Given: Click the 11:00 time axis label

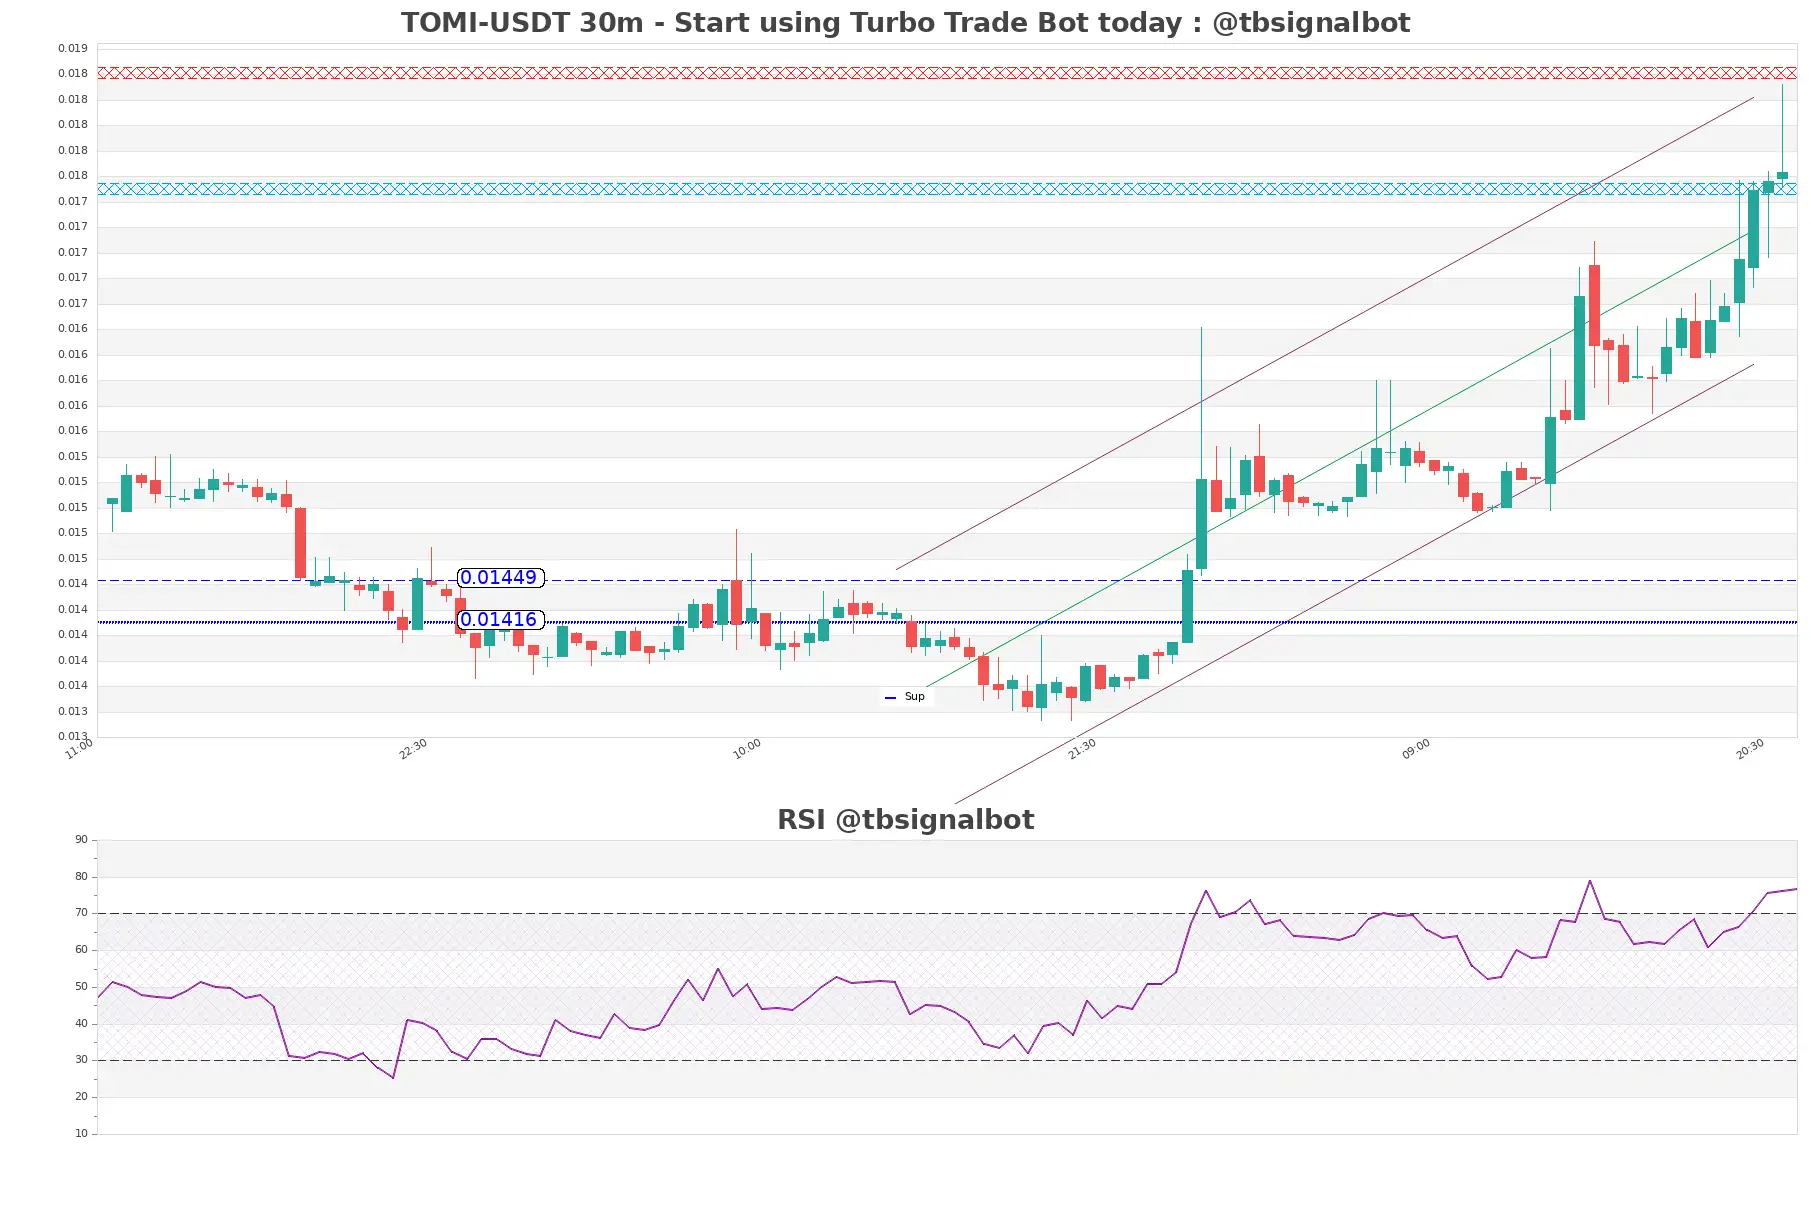Looking at the screenshot, I should pos(79,749).
